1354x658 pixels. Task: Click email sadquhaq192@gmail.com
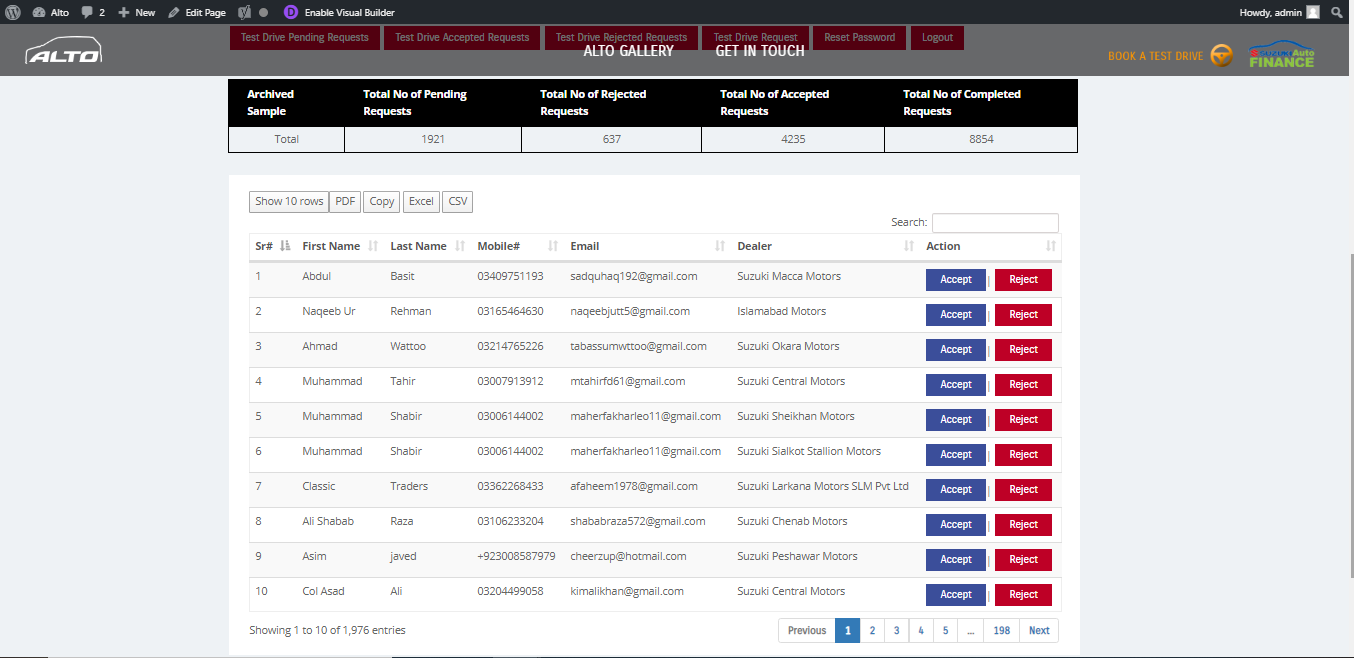634,276
